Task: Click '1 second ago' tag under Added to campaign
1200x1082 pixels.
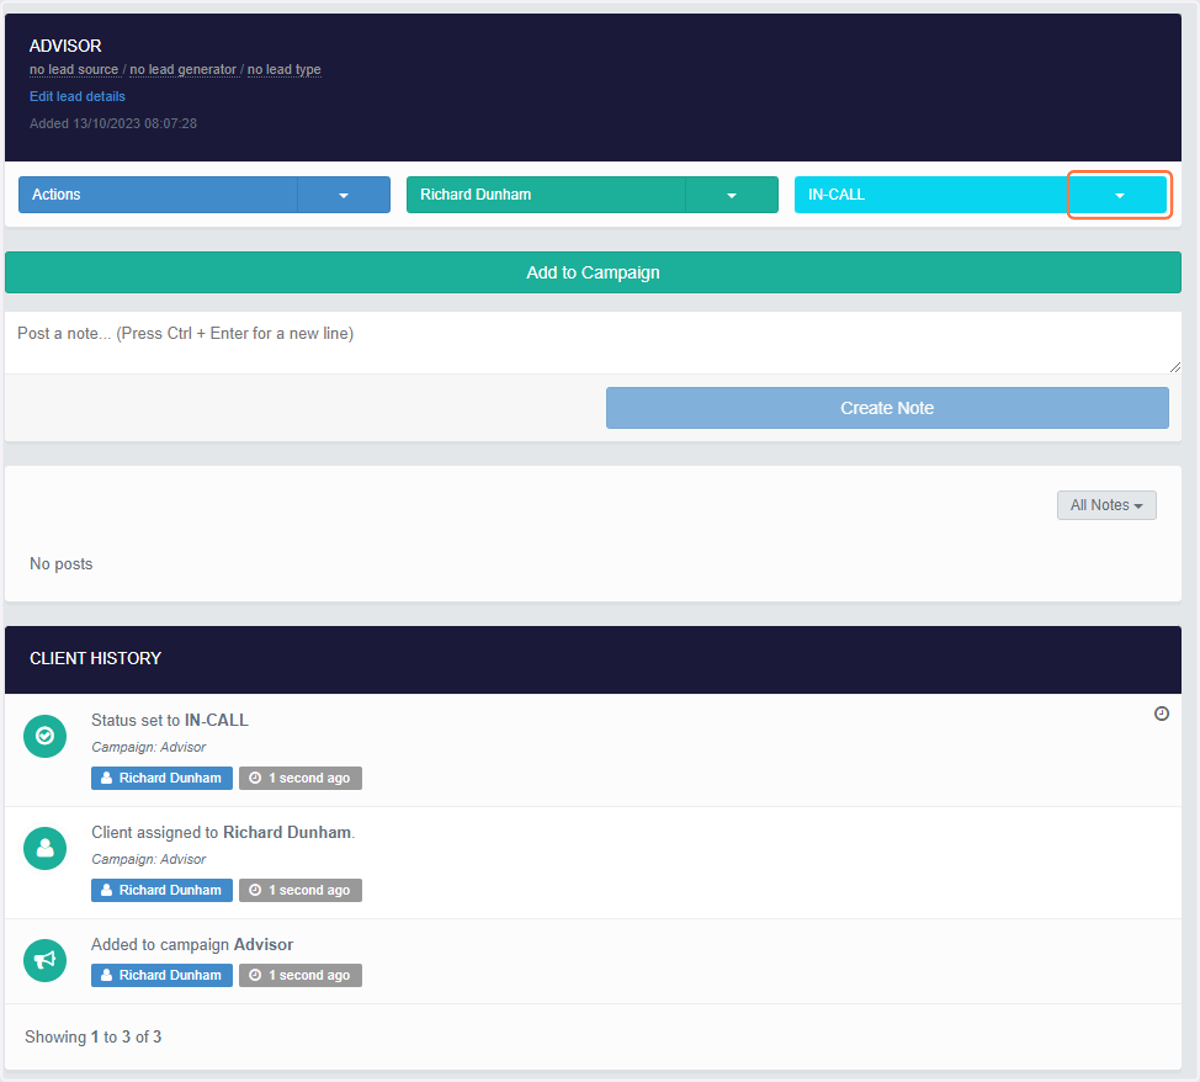Action: (x=300, y=975)
